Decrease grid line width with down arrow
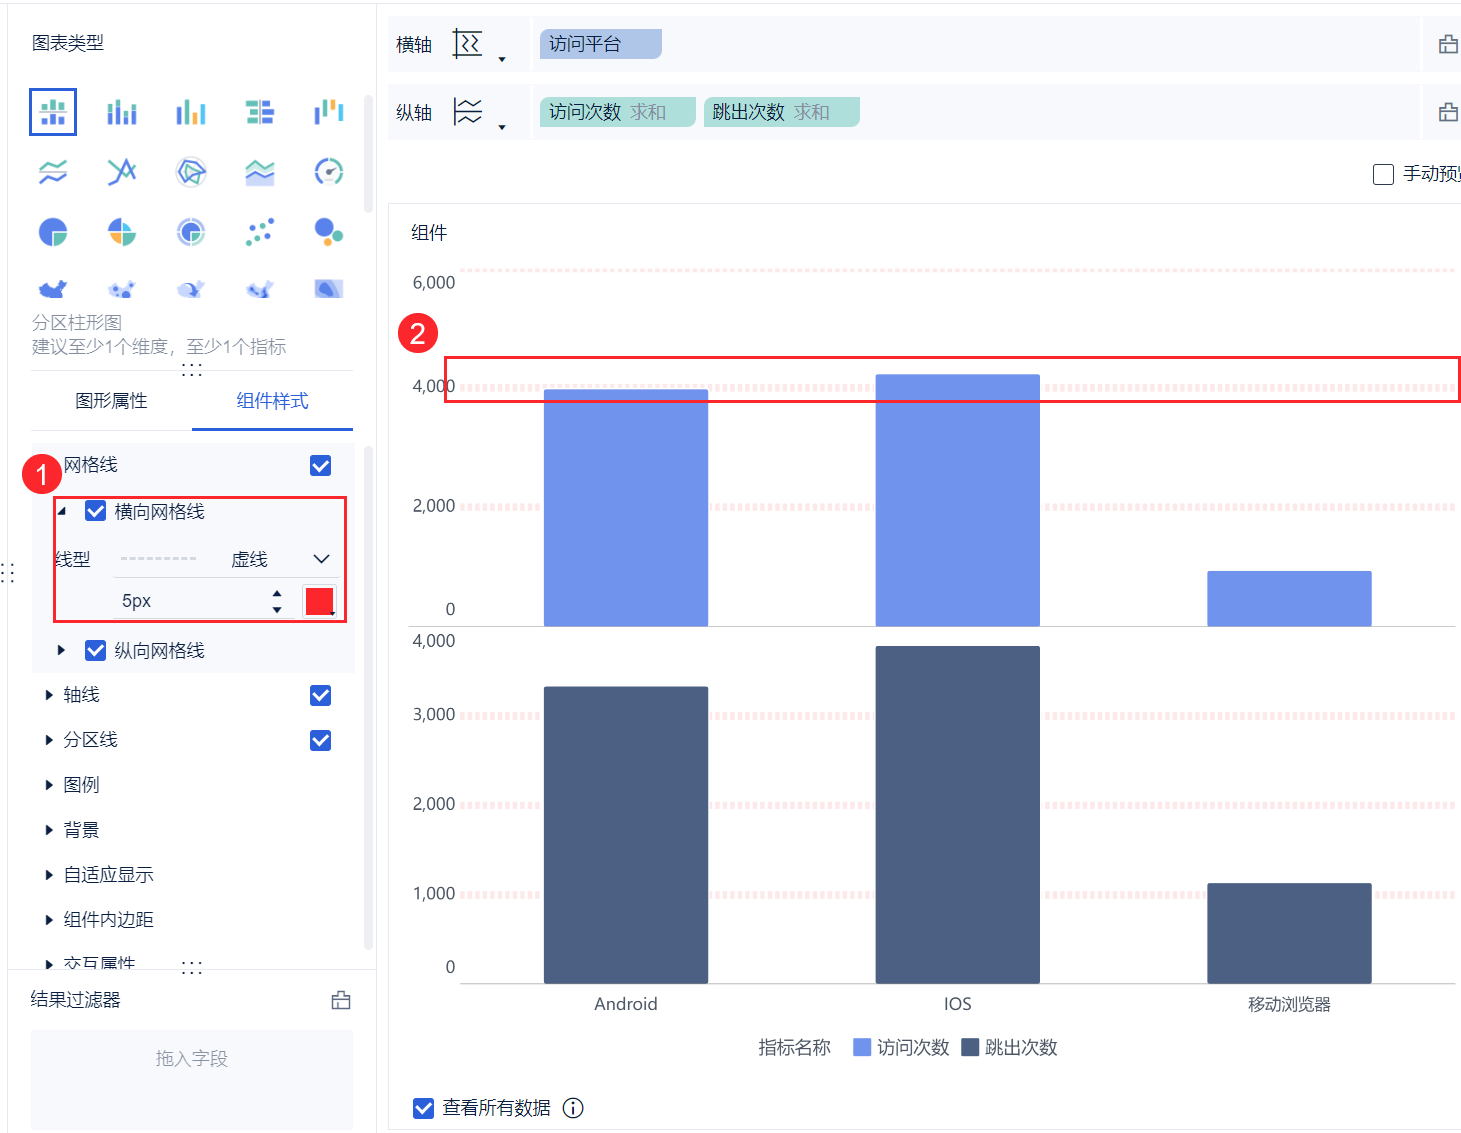This screenshot has width=1461, height=1133. [277, 609]
